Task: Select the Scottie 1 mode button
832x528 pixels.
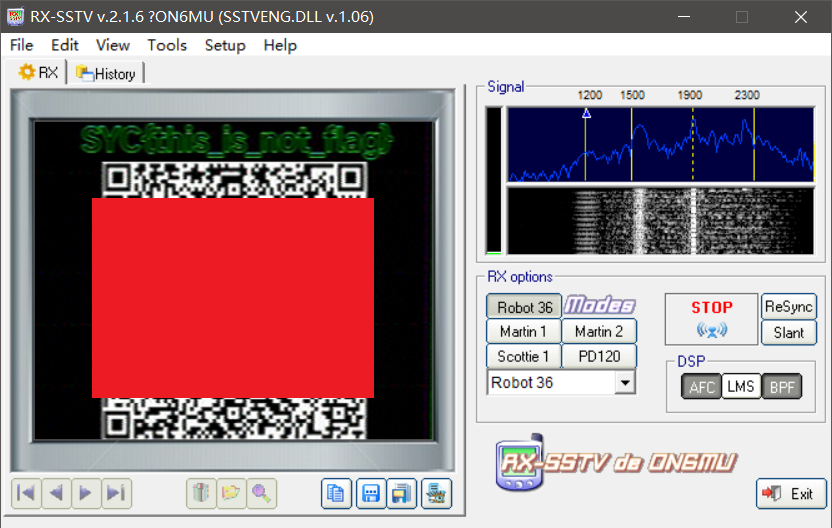Action: 524,357
